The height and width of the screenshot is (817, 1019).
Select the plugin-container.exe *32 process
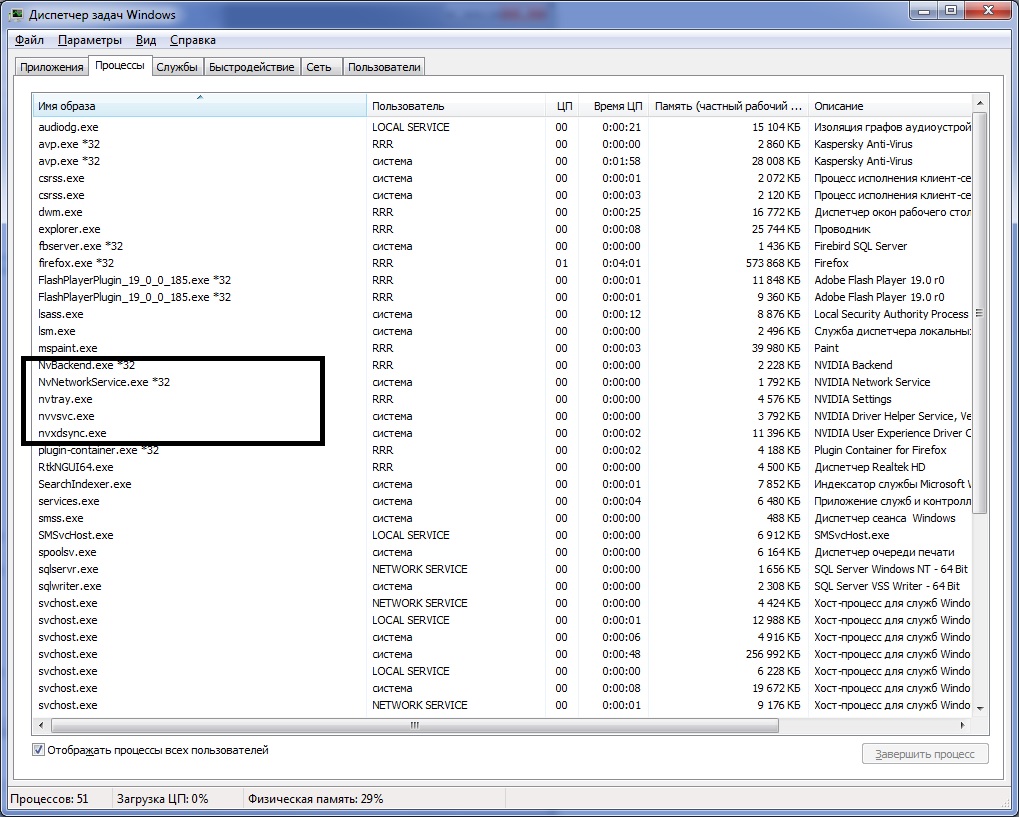(x=502, y=450)
